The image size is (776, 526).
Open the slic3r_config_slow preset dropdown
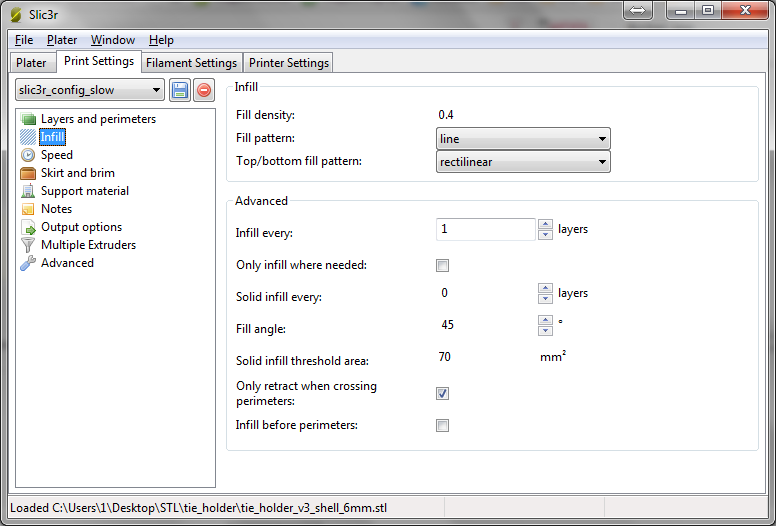(x=90, y=90)
